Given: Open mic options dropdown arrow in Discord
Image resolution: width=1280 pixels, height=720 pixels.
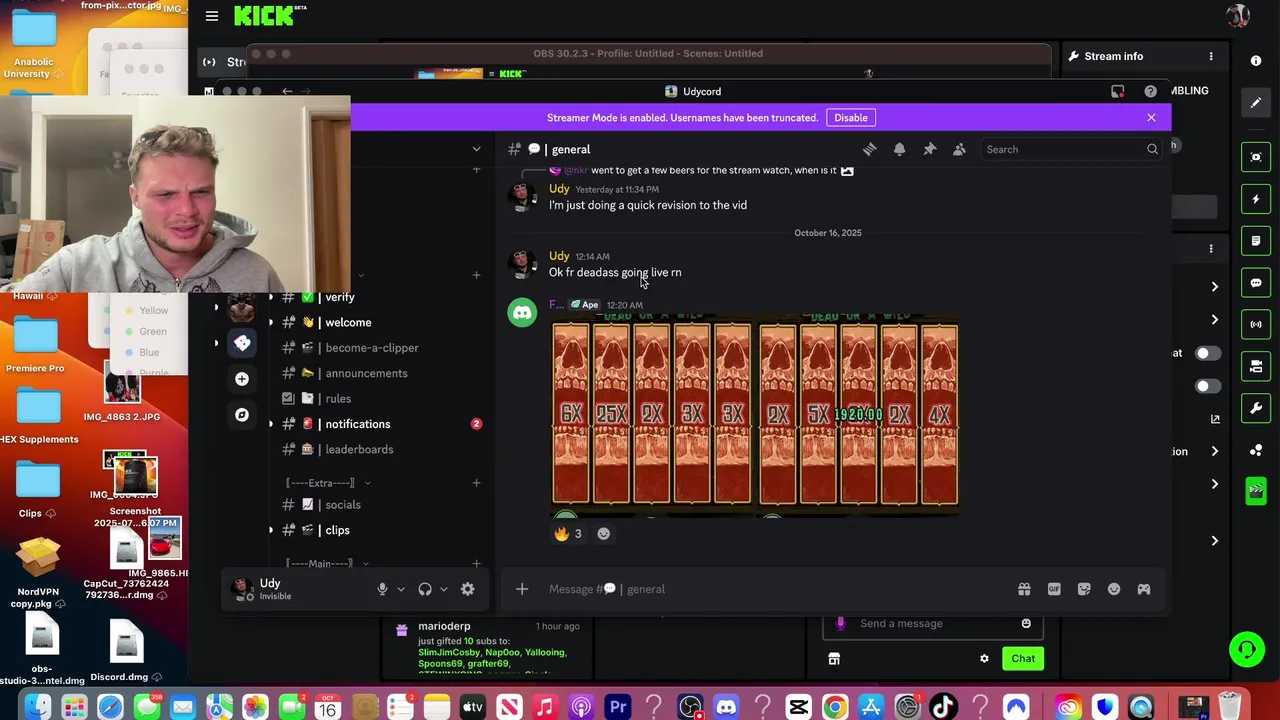Looking at the screenshot, I should point(401,589).
